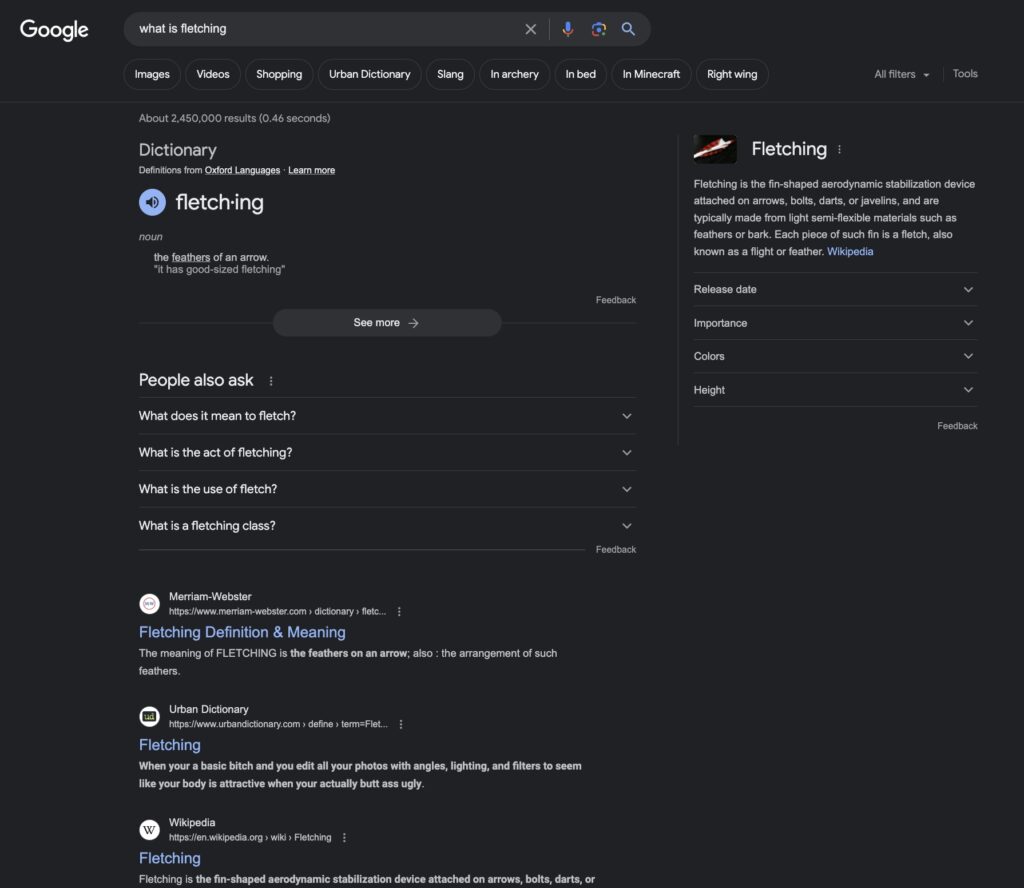Click Feedback under the dictionary box
1024x888 pixels.
pyautogui.click(x=616, y=300)
